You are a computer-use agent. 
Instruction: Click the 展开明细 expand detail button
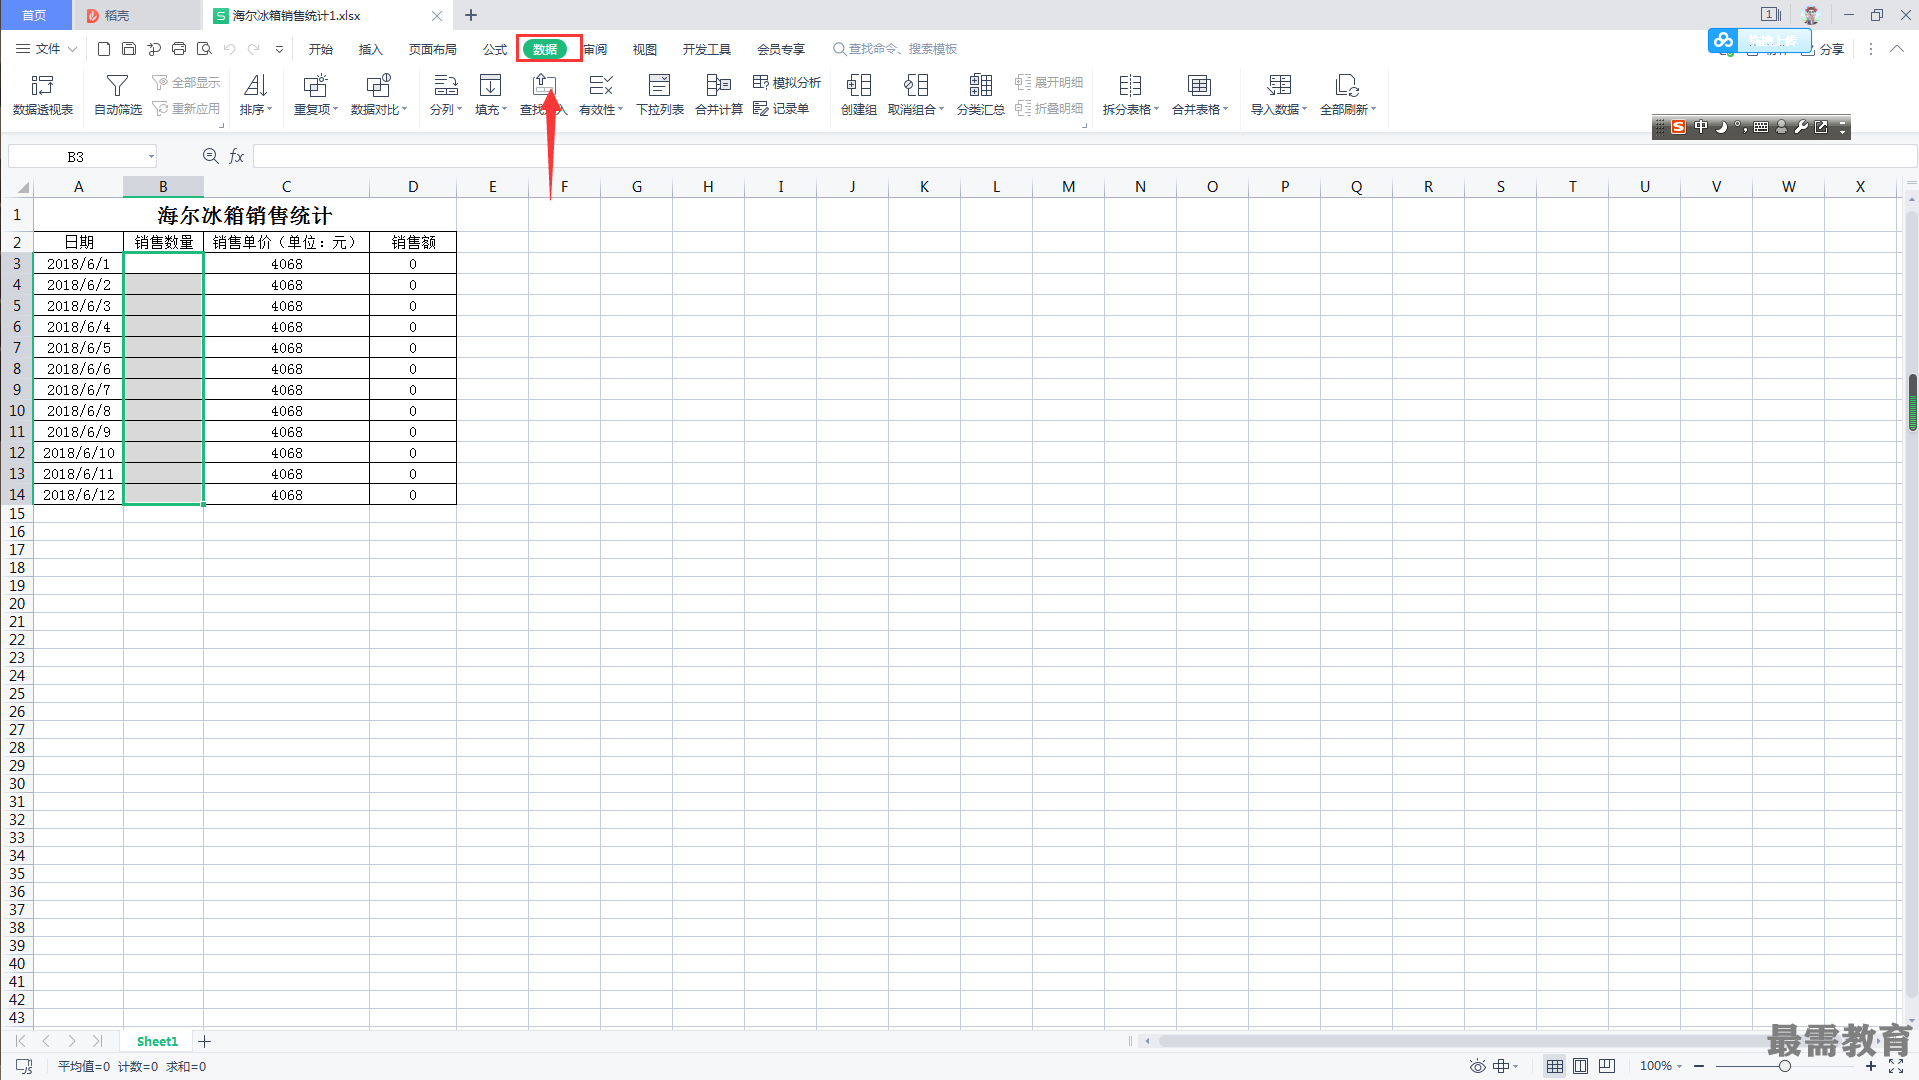tap(1049, 82)
